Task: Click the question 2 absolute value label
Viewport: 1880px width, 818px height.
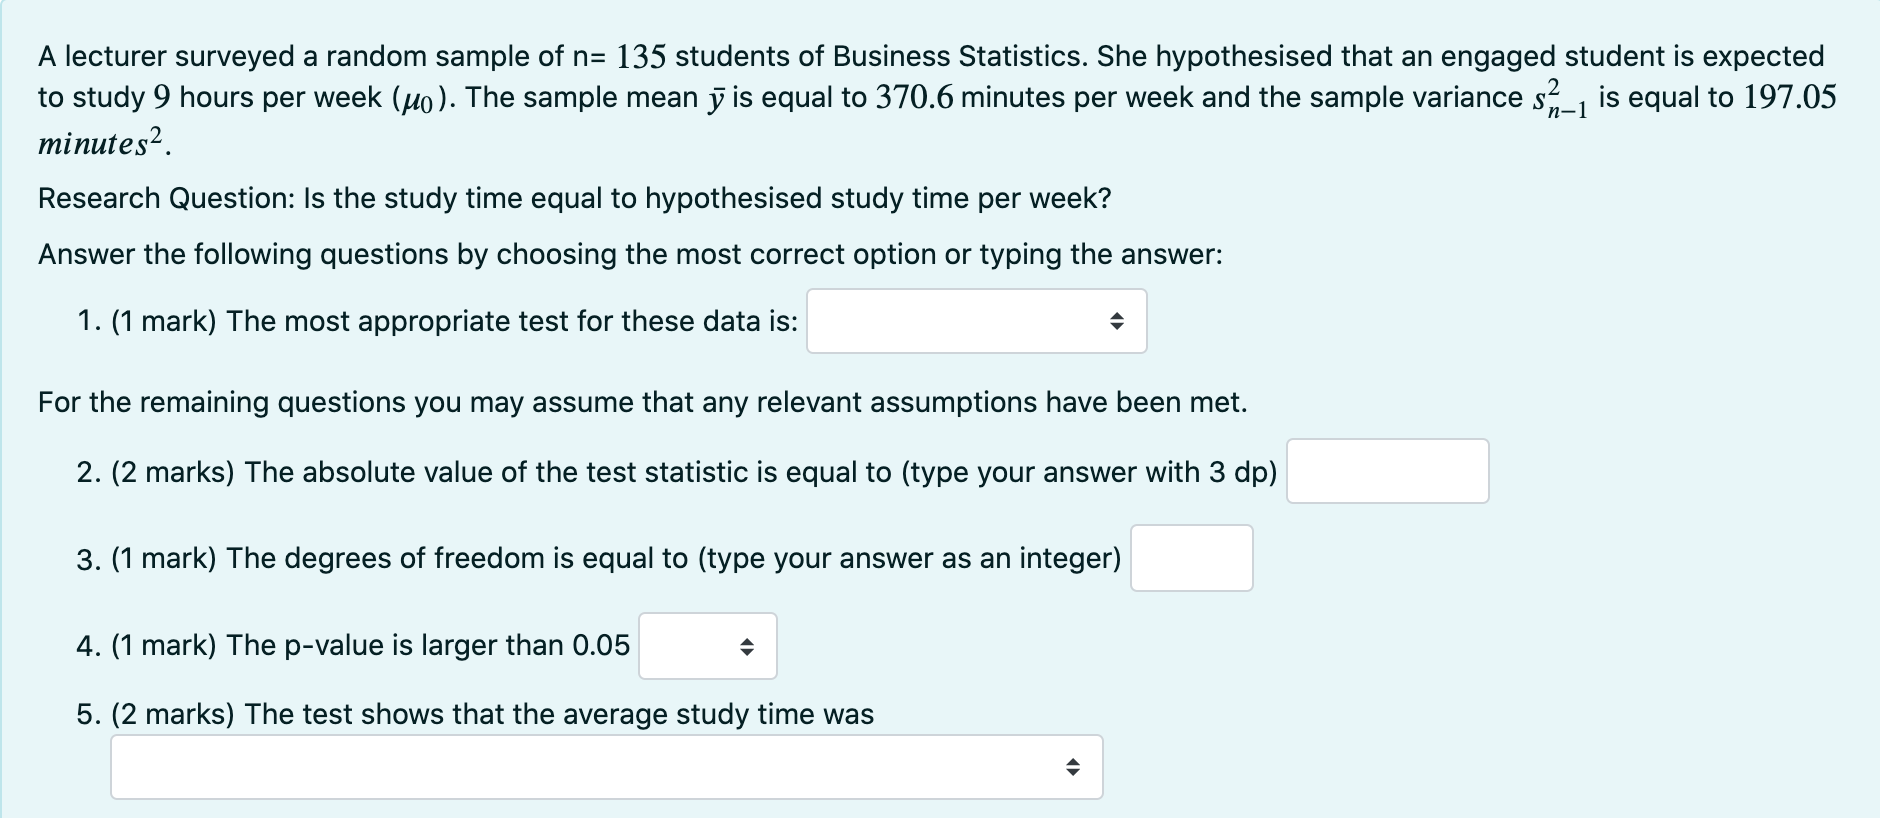Action: [x=676, y=472]
